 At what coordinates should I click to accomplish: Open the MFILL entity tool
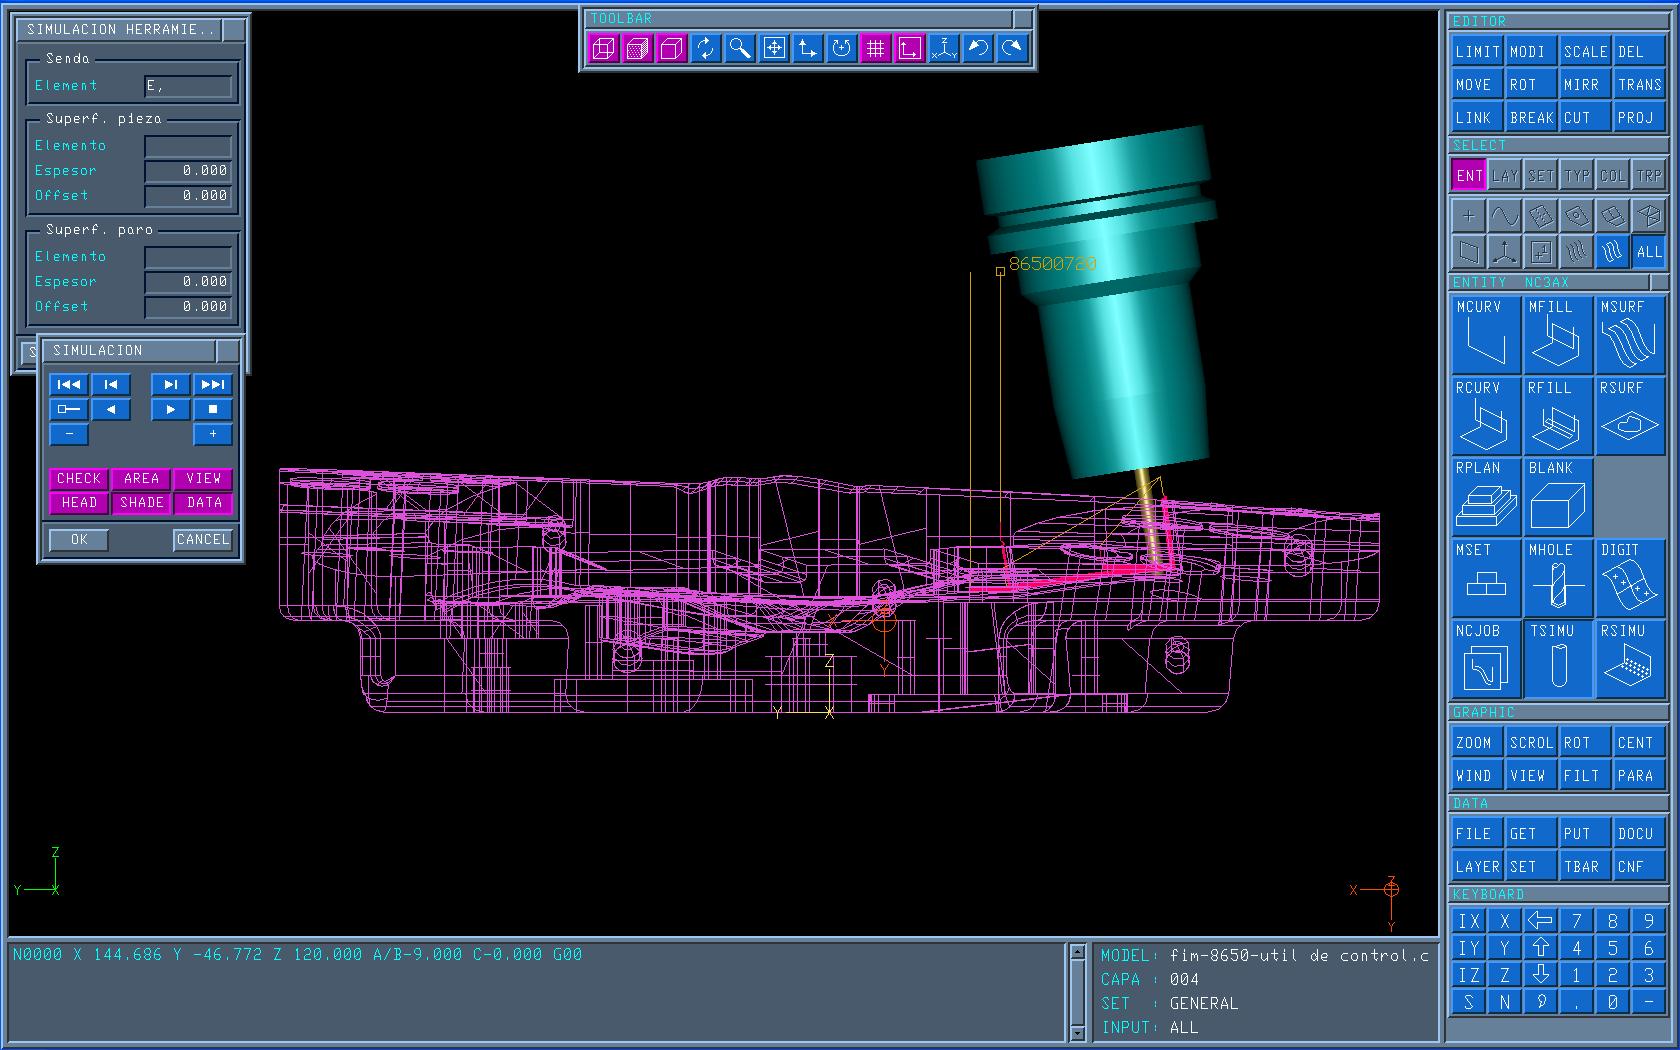pos(1558,335)
